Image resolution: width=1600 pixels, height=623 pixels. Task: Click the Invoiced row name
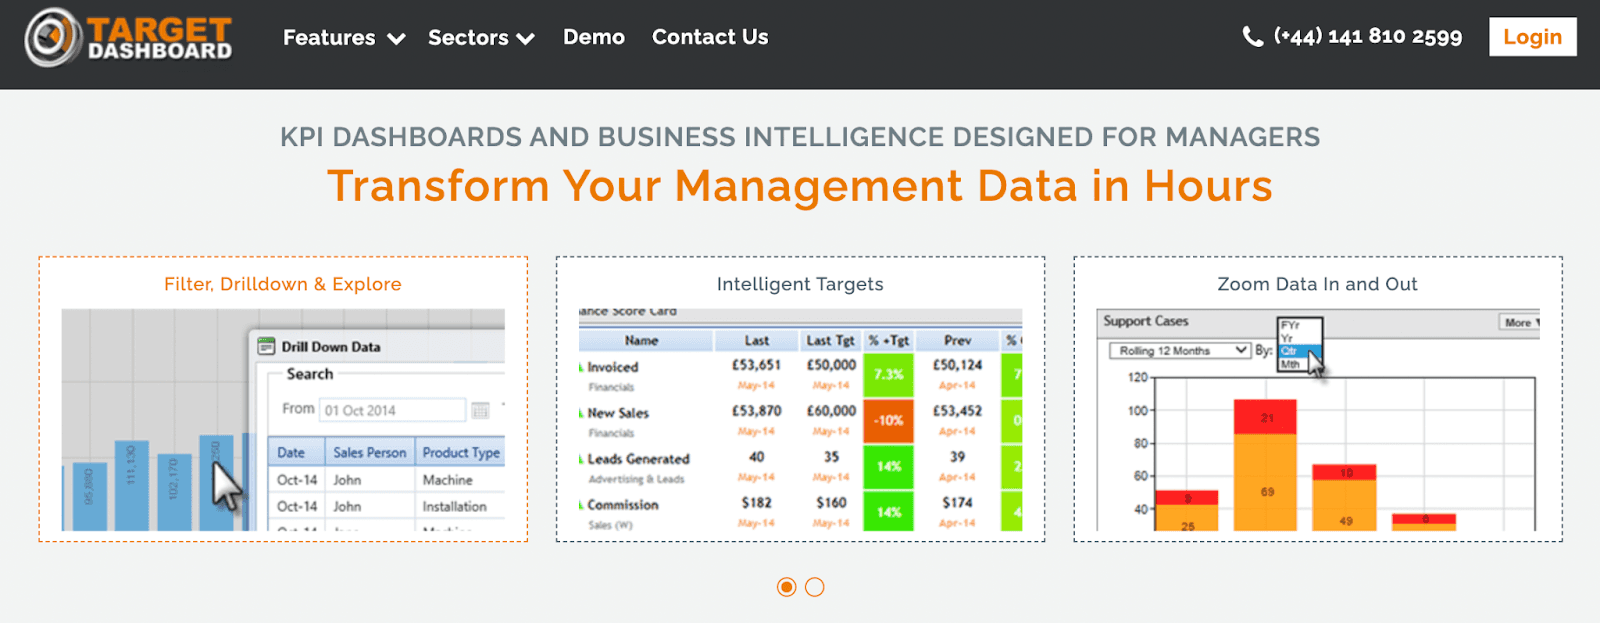click(x=613, y=367)
